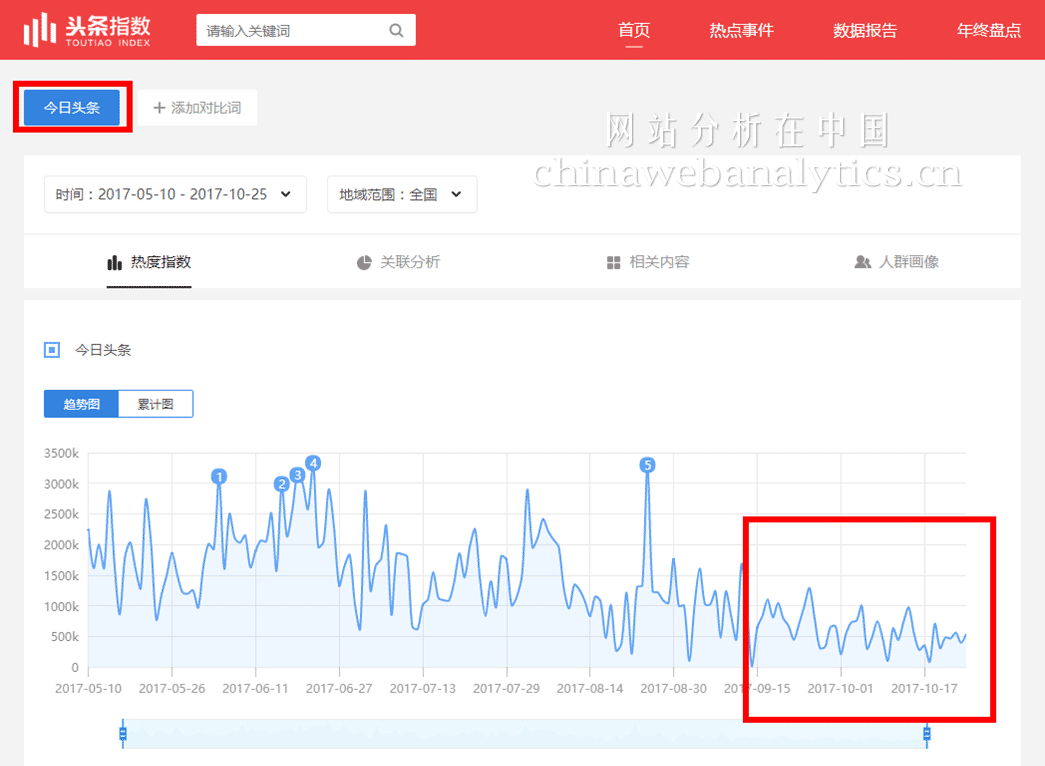Click the keyword search input field

pyautogui.click(x=290, y=31)
